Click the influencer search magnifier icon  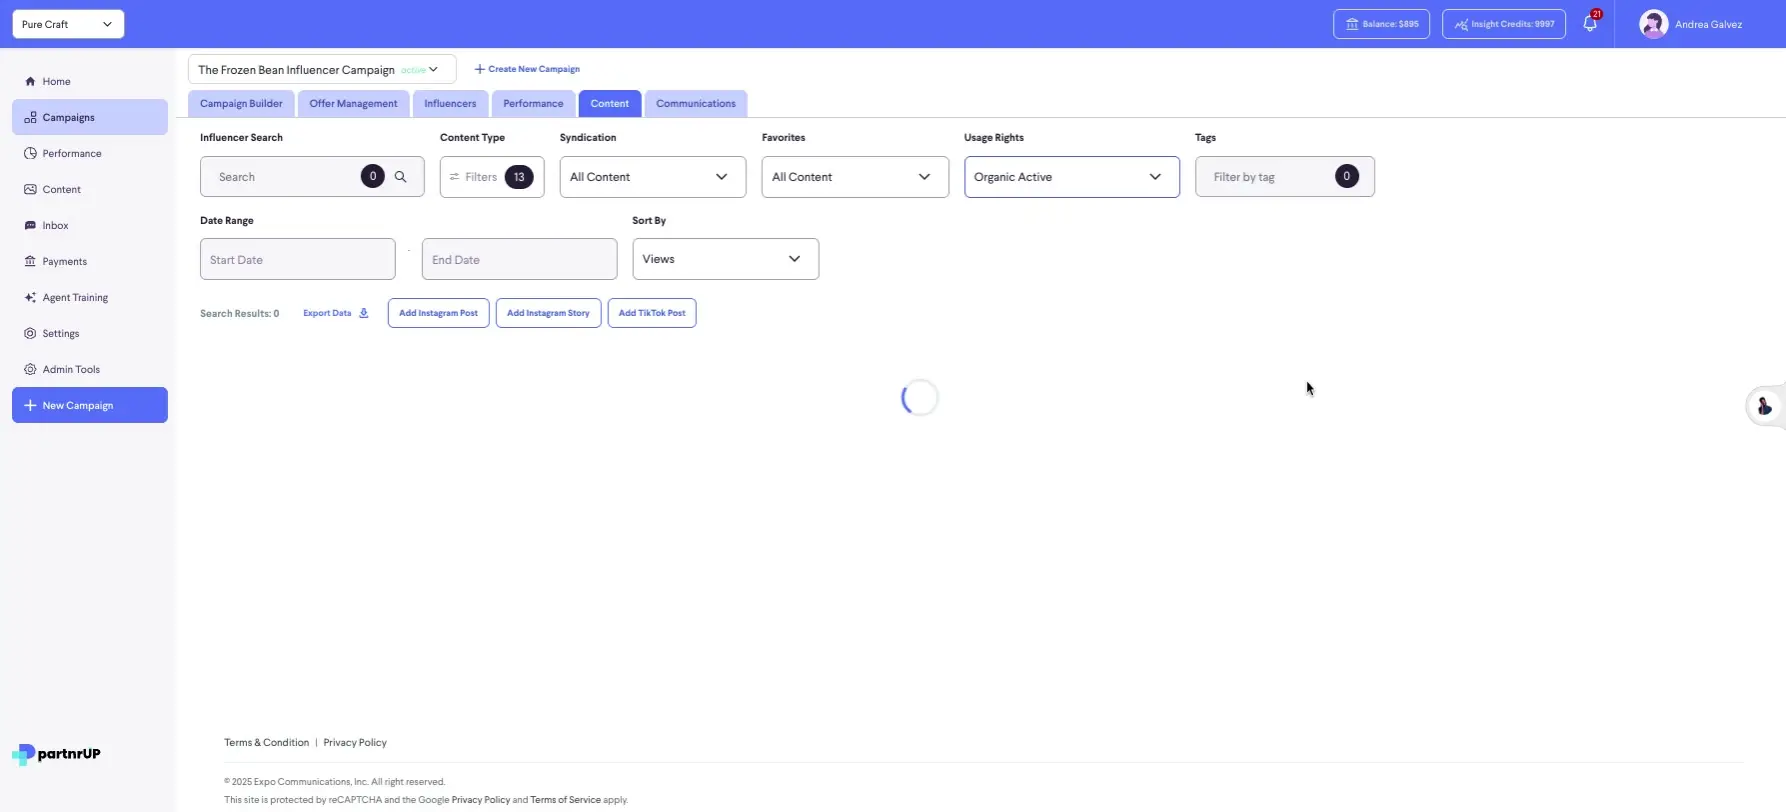coord(400,177)
